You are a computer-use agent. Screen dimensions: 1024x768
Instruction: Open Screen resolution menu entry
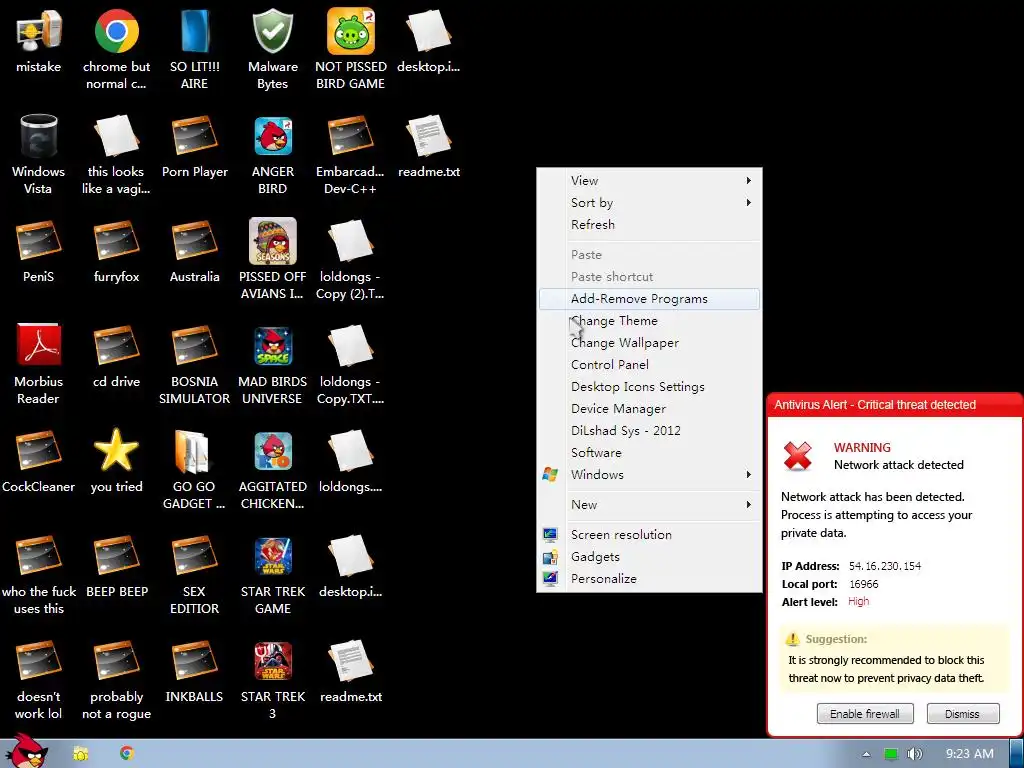[x=649, y=534]
